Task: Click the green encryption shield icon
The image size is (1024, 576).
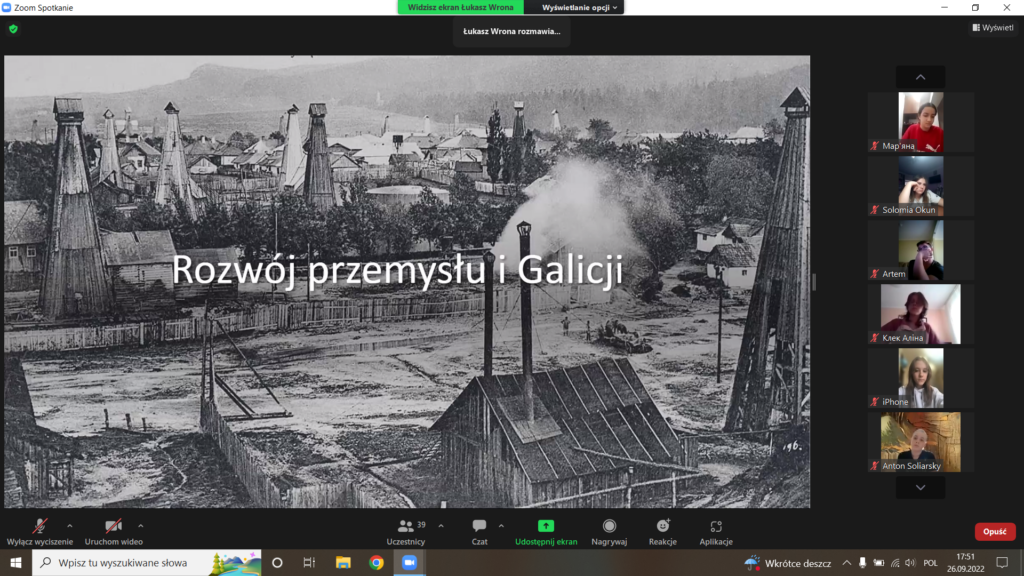Action: [x=13, y=29]
